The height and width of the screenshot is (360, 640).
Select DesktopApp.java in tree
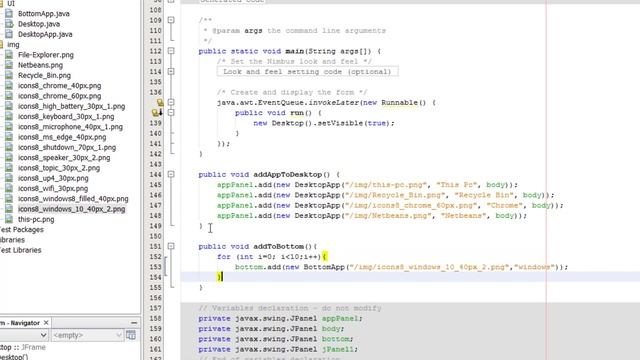click(45, 34)
